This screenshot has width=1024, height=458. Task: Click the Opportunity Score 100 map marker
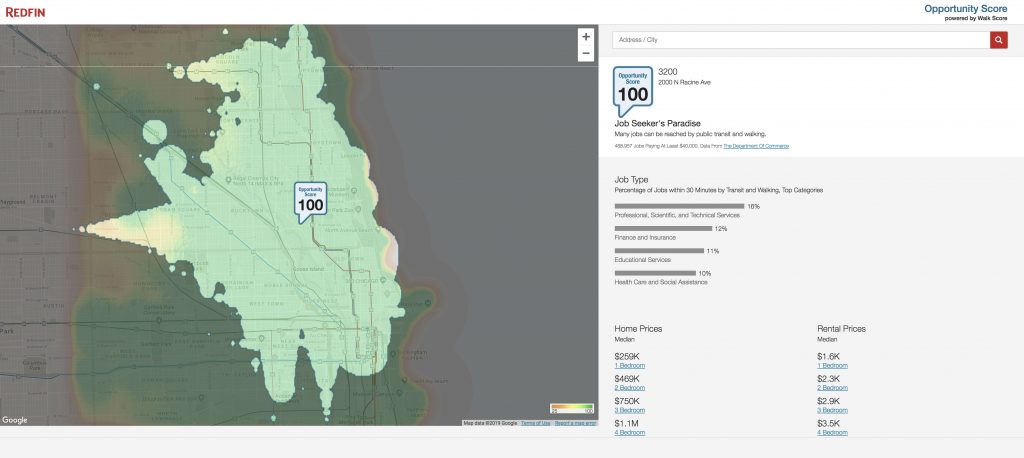[311, 200]
